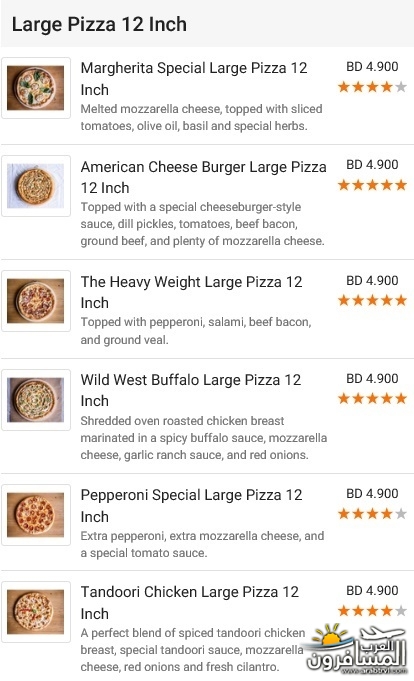Select American Cheese Burger Large Pizza title
The image size is (414, 681).
click(x=203, y=177)
